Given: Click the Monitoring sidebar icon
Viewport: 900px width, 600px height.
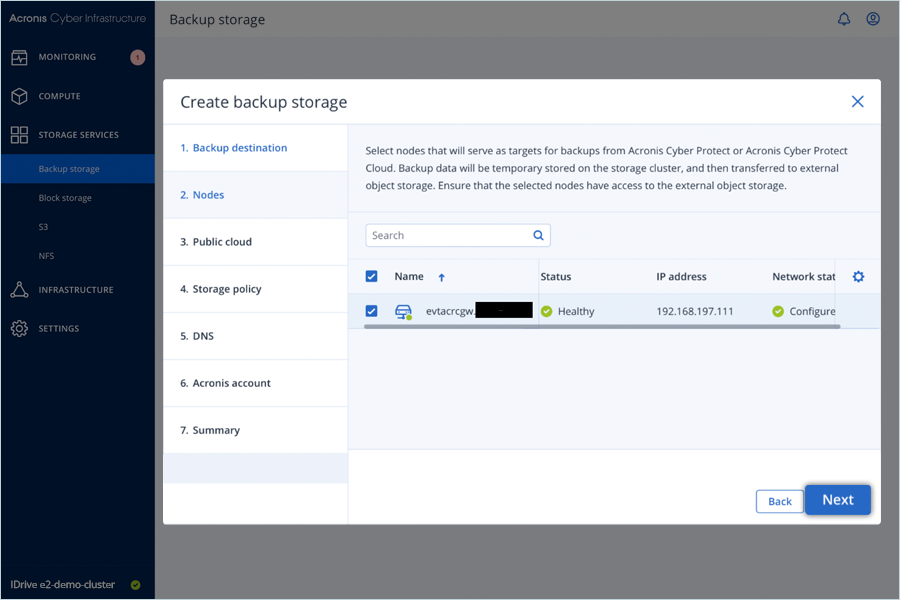Looking at the screenshot, I should coord(19,57).
